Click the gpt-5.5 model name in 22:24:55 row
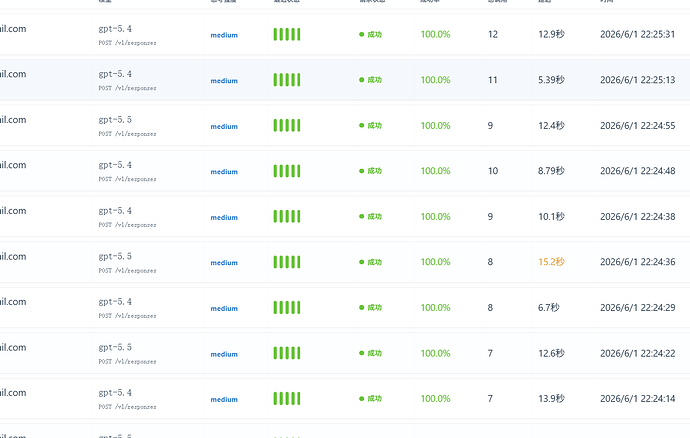Image resolution: width=690 pixels, height=438 pixels. click(115, 120)
